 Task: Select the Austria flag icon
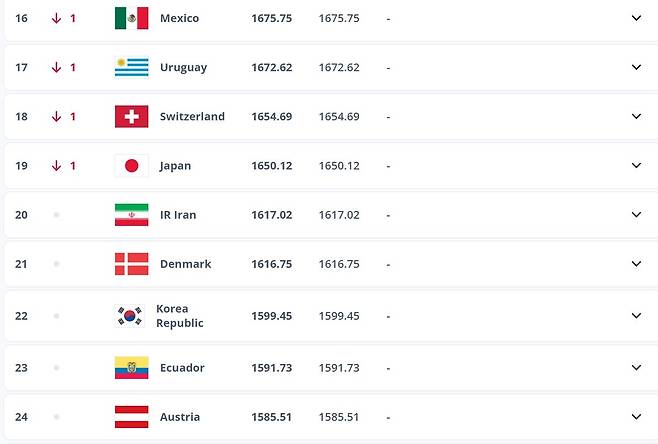131,417
